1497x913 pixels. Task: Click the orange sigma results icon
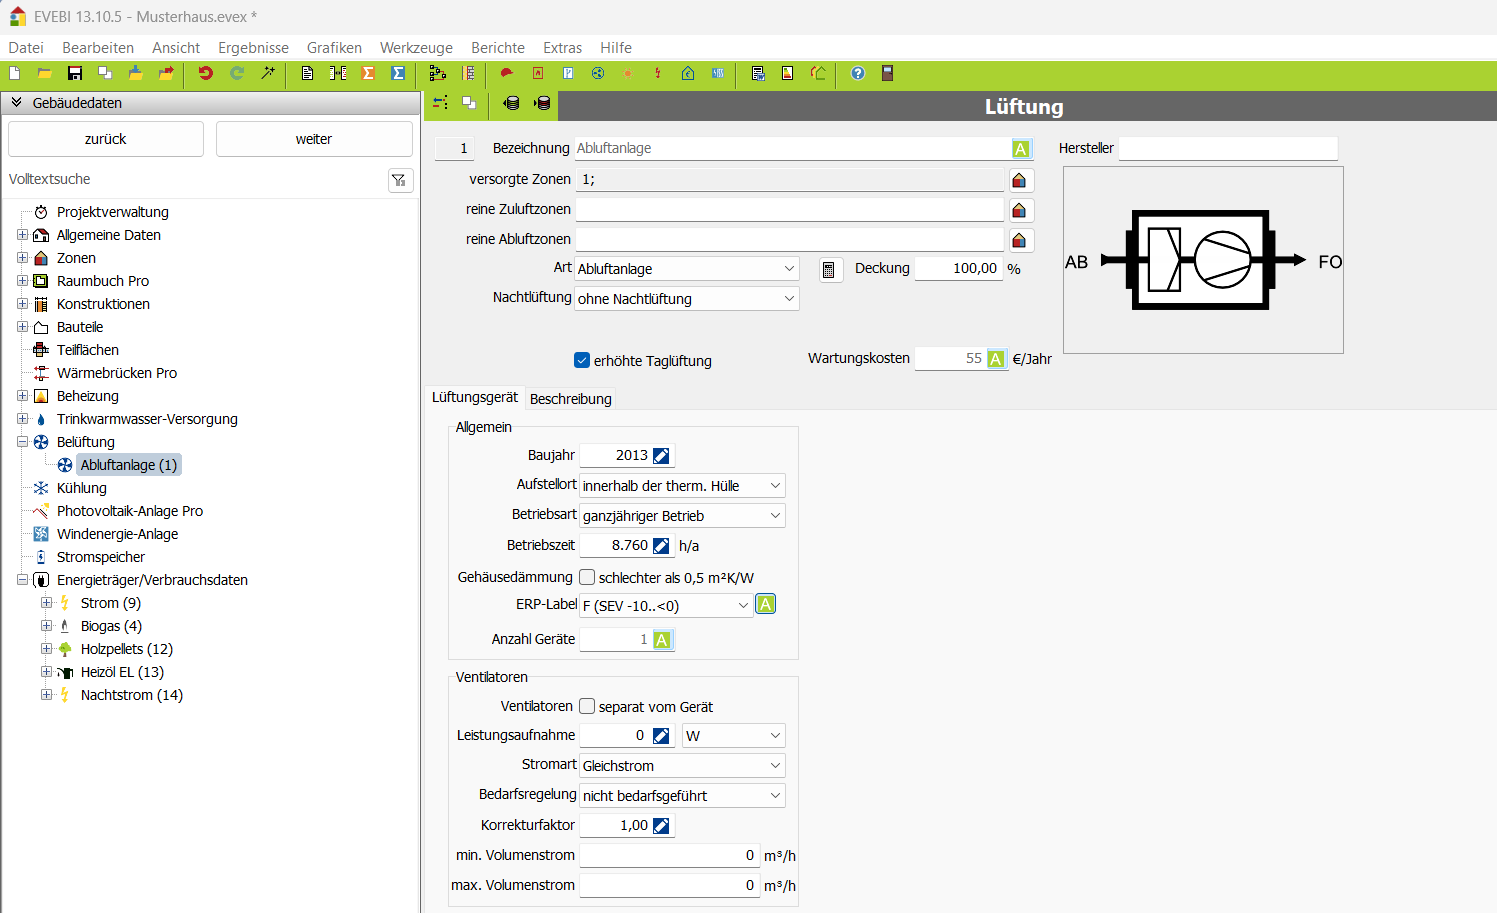368,73
